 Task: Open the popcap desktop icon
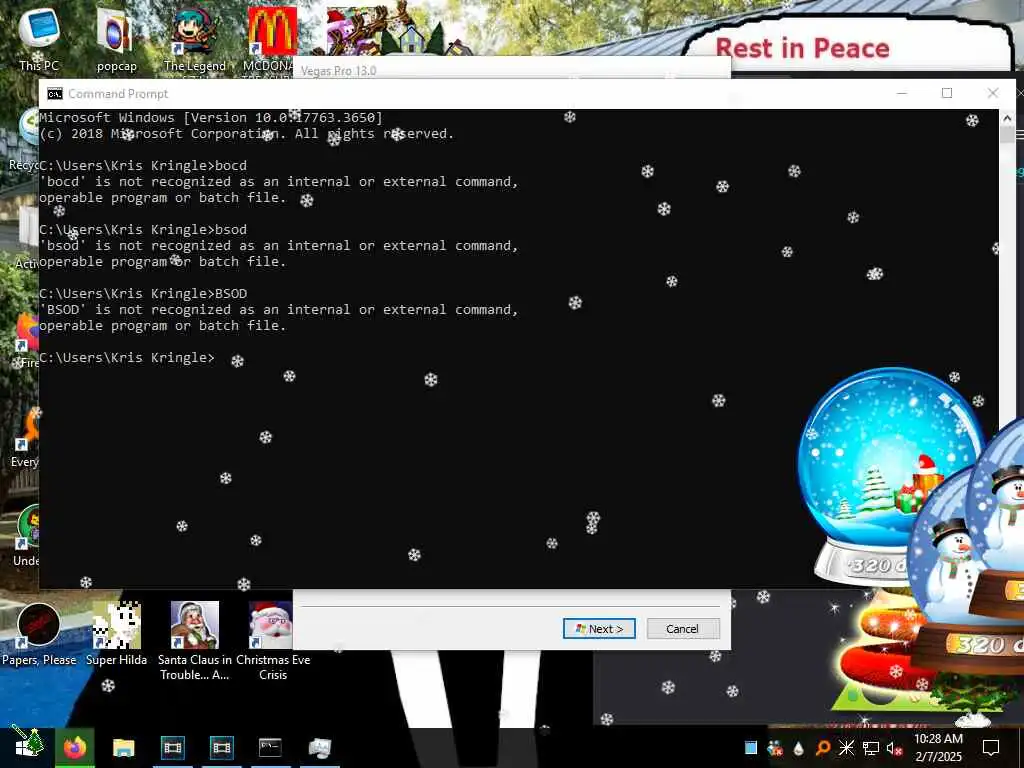click(116, 39)
